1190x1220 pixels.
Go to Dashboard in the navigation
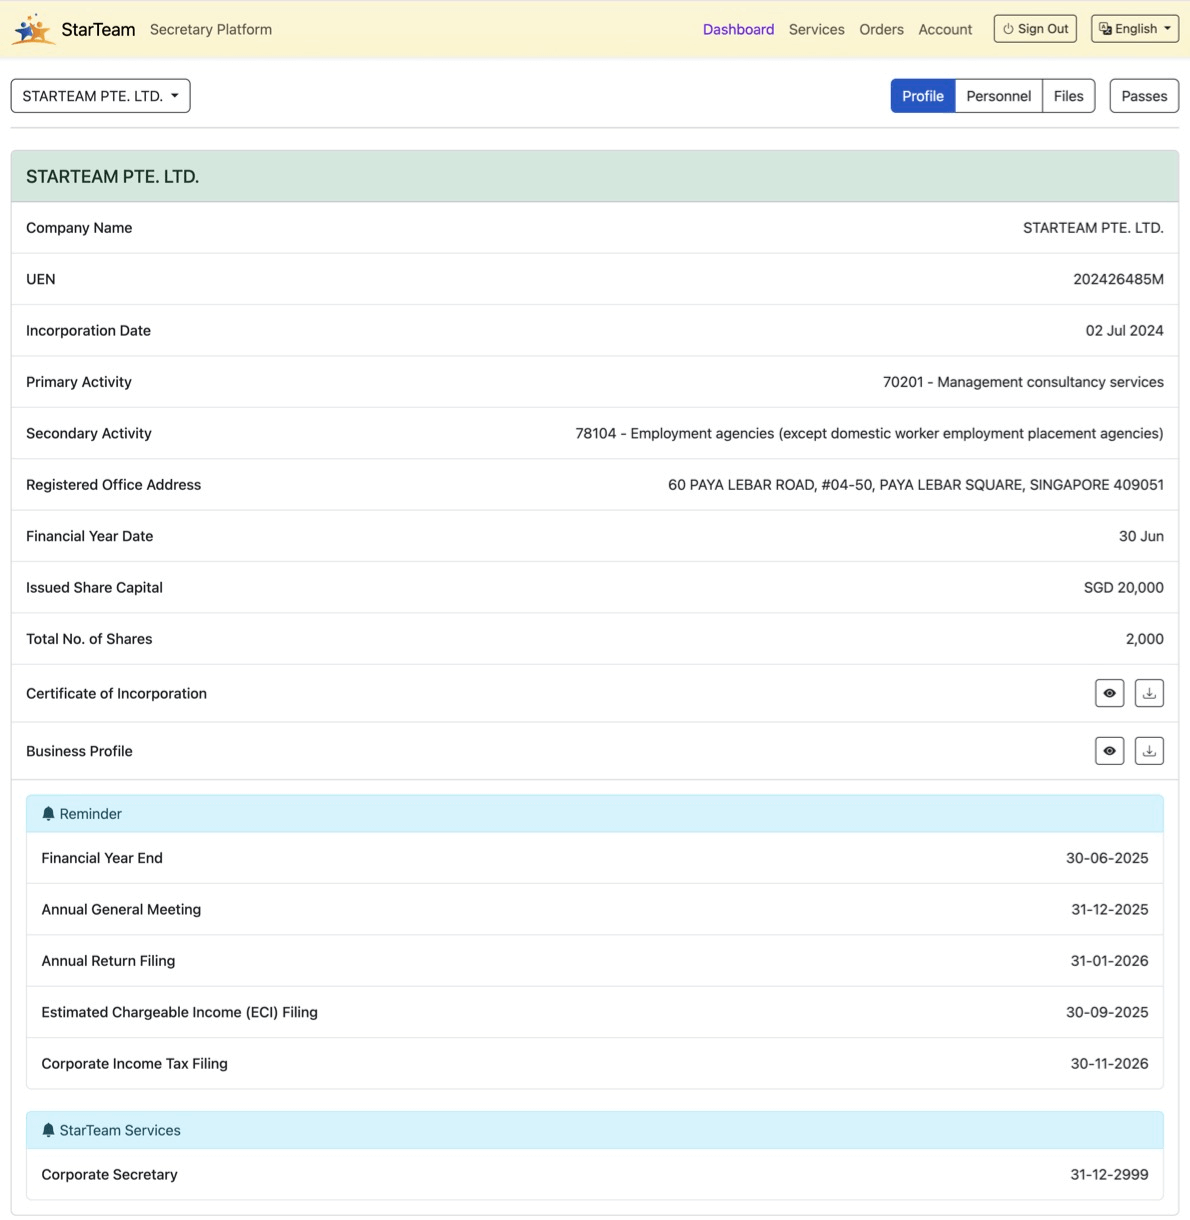click(x=738, y=29)
